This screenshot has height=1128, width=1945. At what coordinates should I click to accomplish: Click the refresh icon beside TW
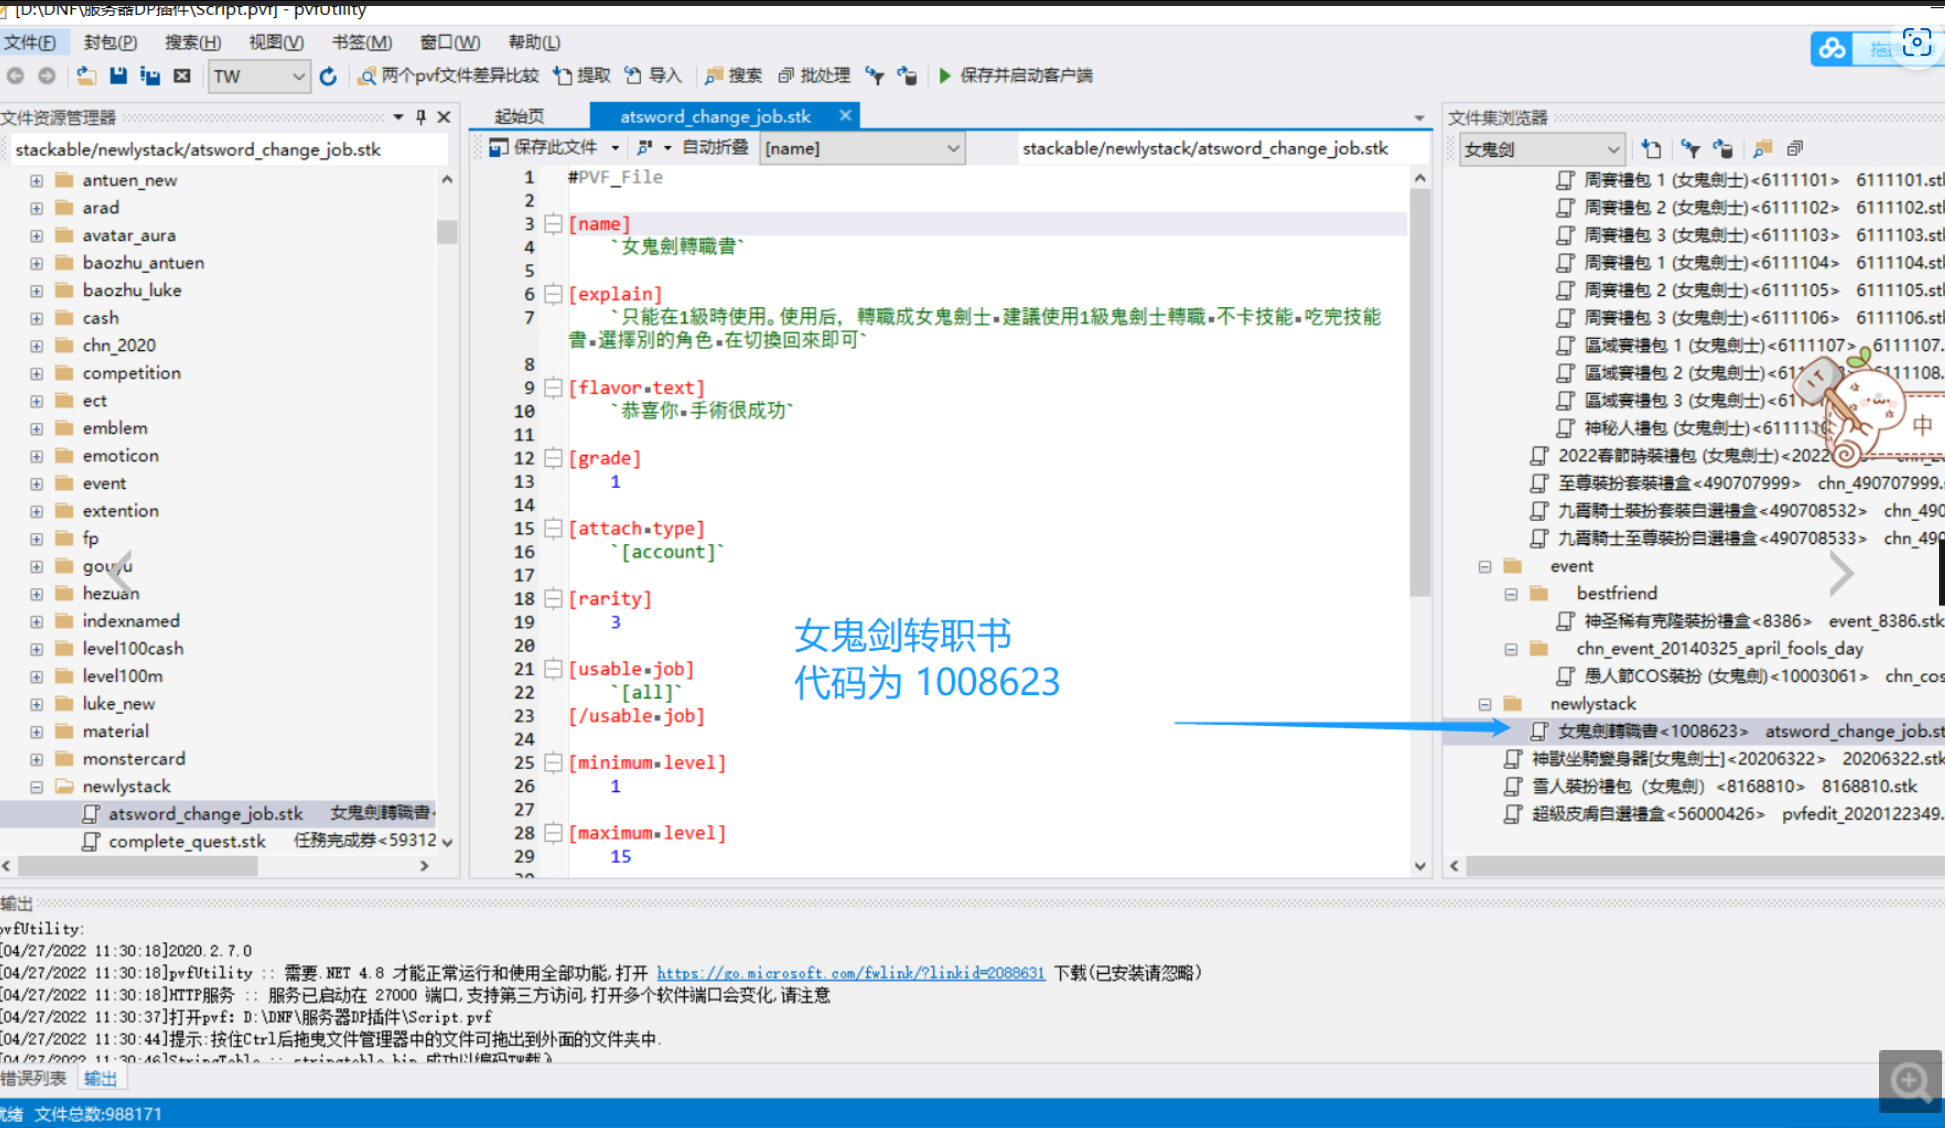coord(328,76)
